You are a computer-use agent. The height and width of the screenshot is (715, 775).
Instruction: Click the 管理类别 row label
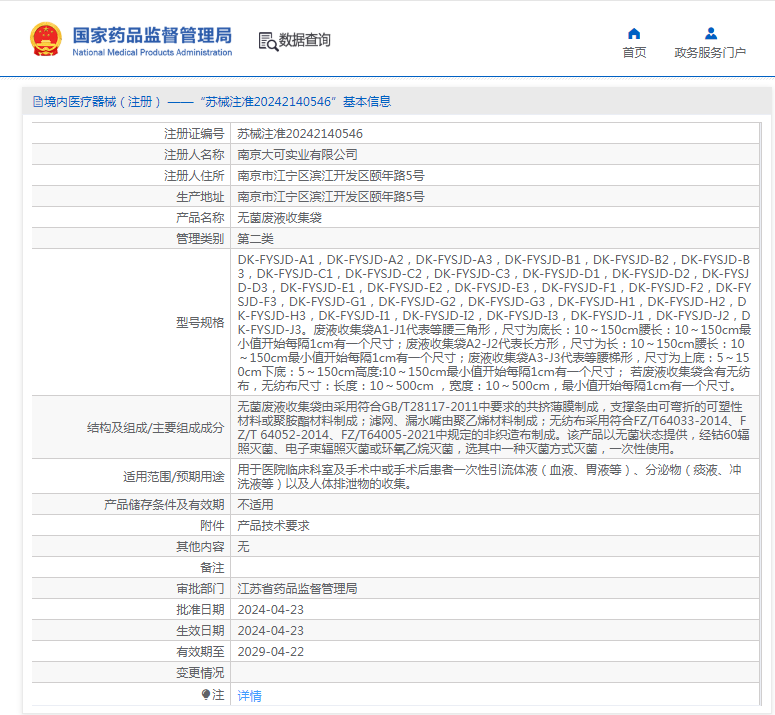coord(200,239)
